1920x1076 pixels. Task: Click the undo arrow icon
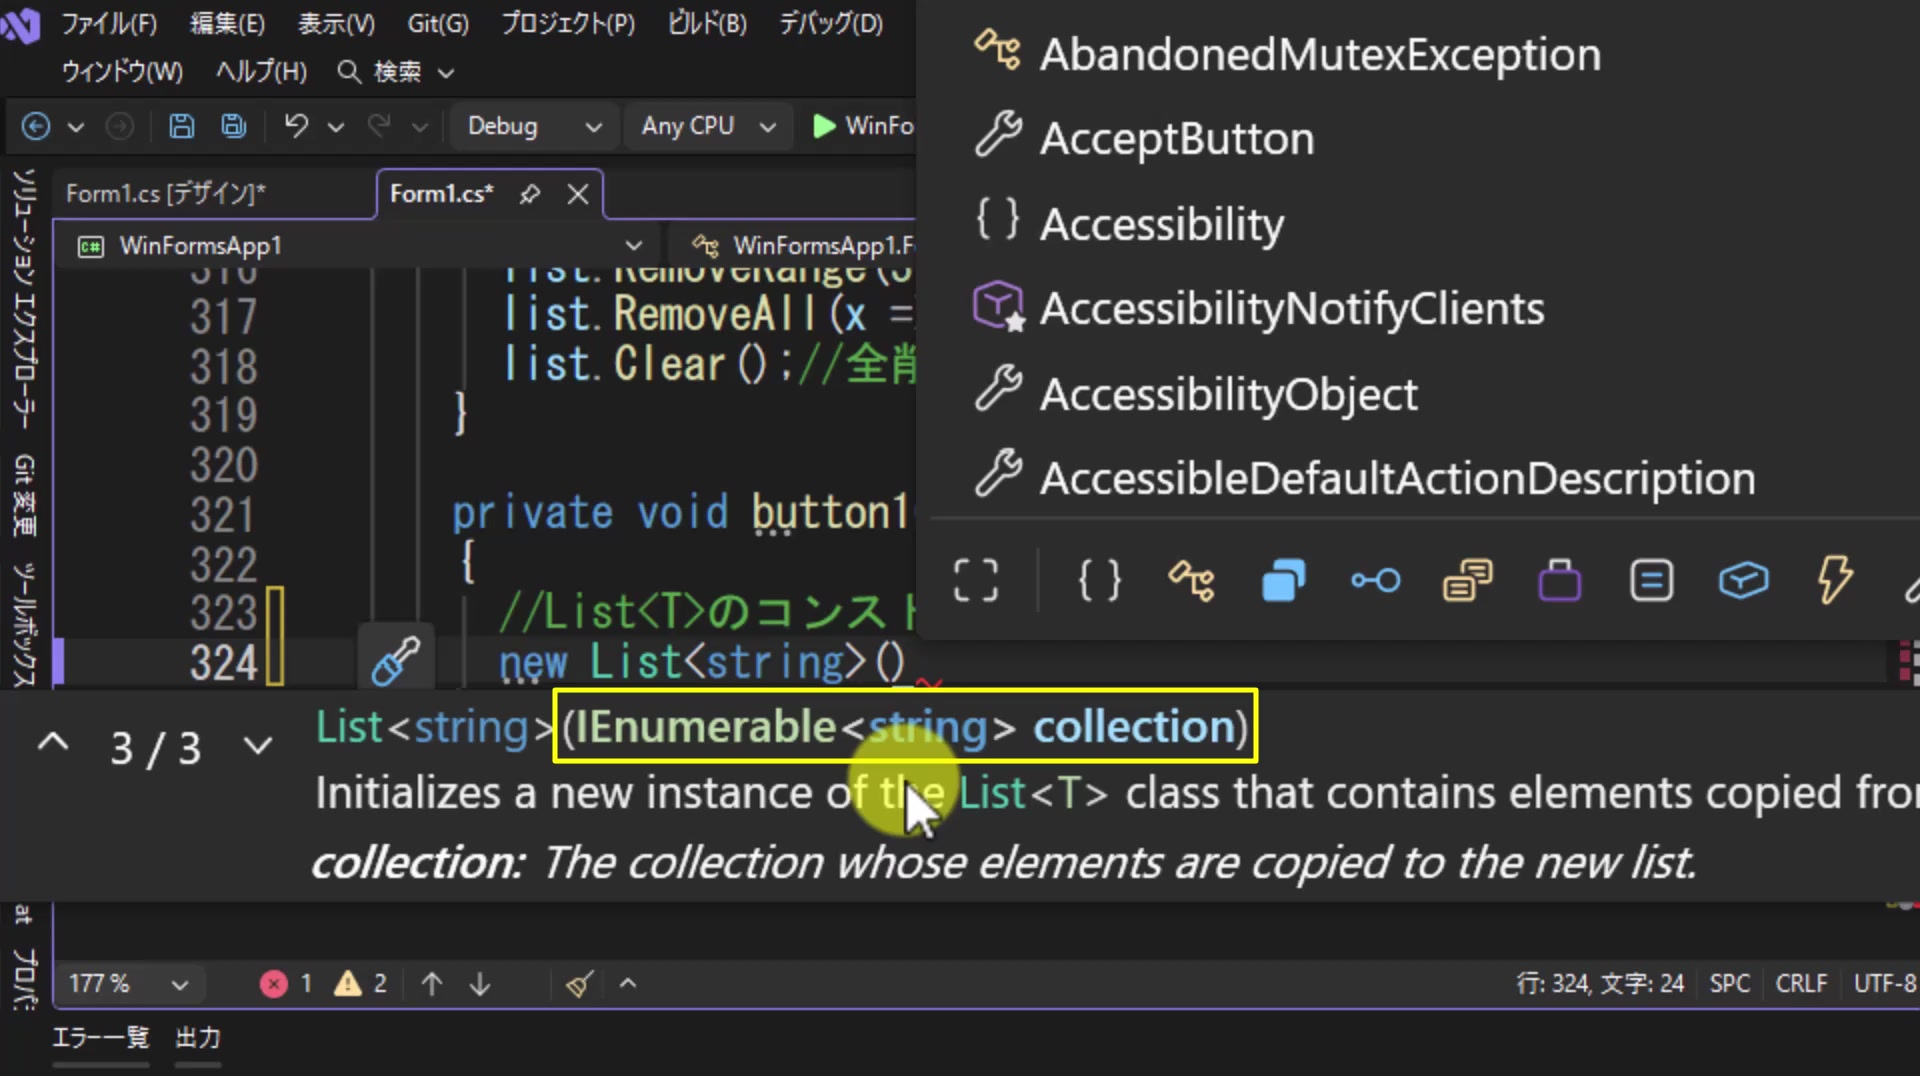(x=296, y=126)
